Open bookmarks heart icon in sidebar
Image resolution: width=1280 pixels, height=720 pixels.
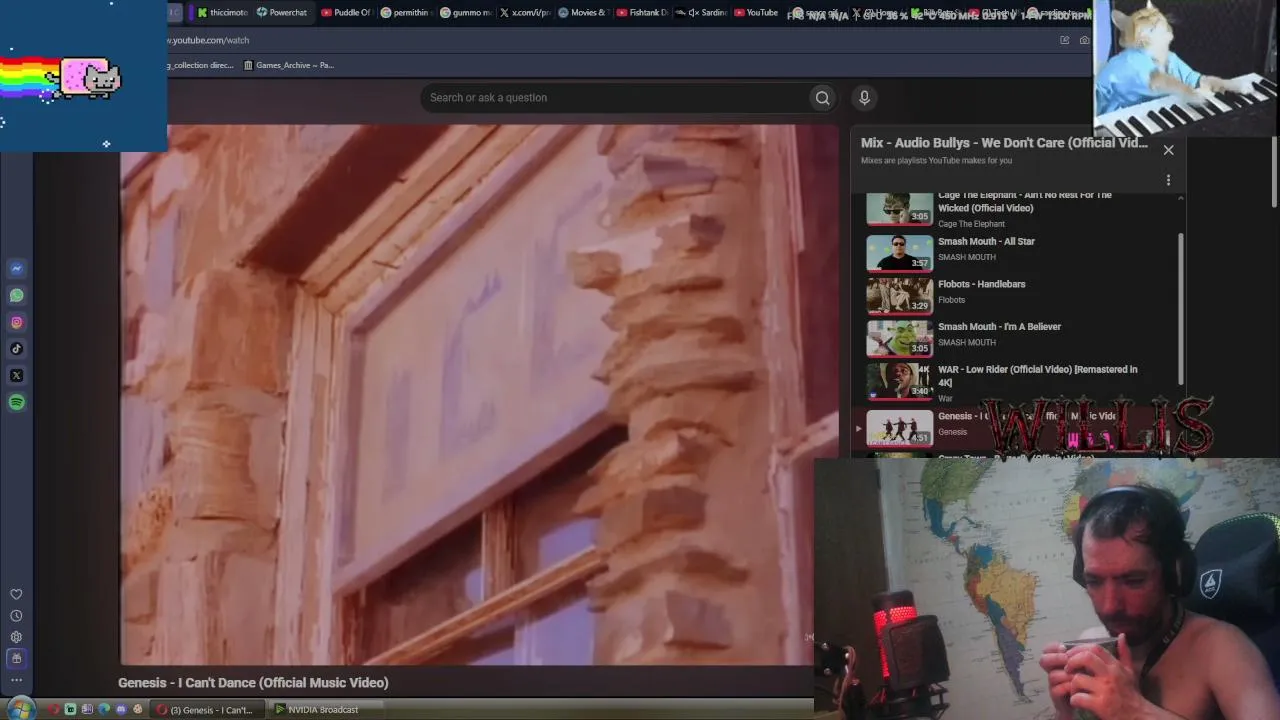coord(16,595)
